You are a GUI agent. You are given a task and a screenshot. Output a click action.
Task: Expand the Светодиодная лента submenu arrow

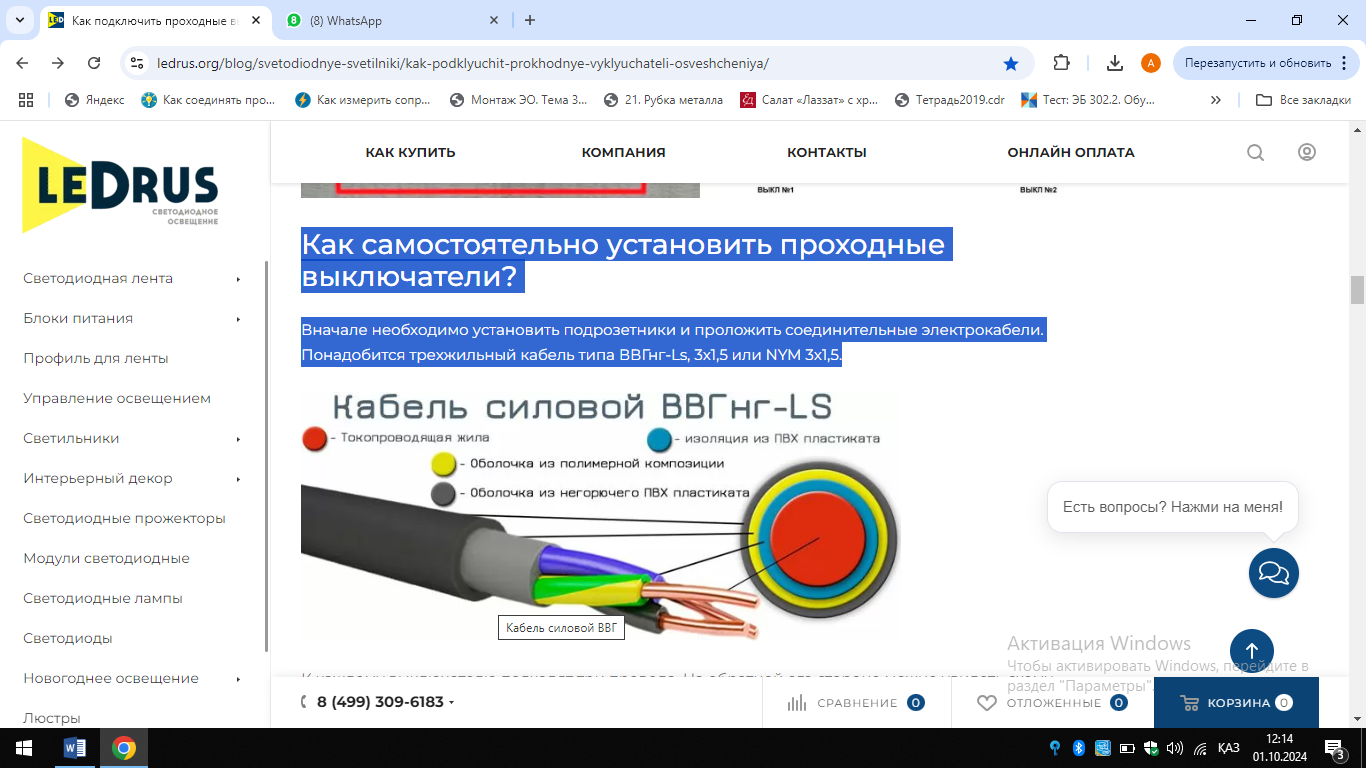point(238,279)
